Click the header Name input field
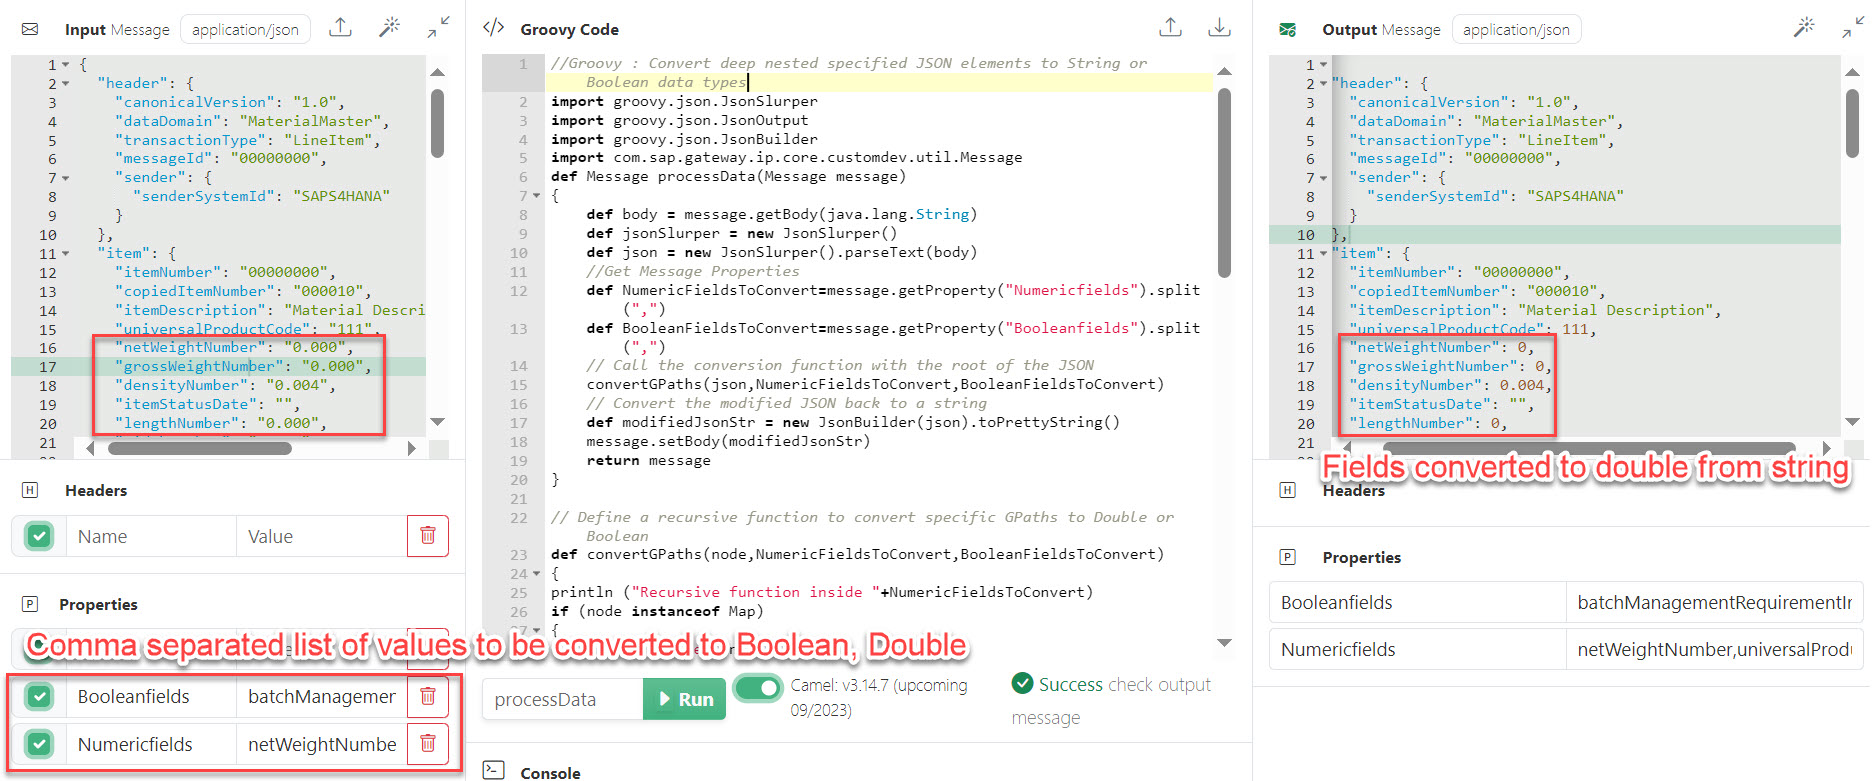 point(151,536)
